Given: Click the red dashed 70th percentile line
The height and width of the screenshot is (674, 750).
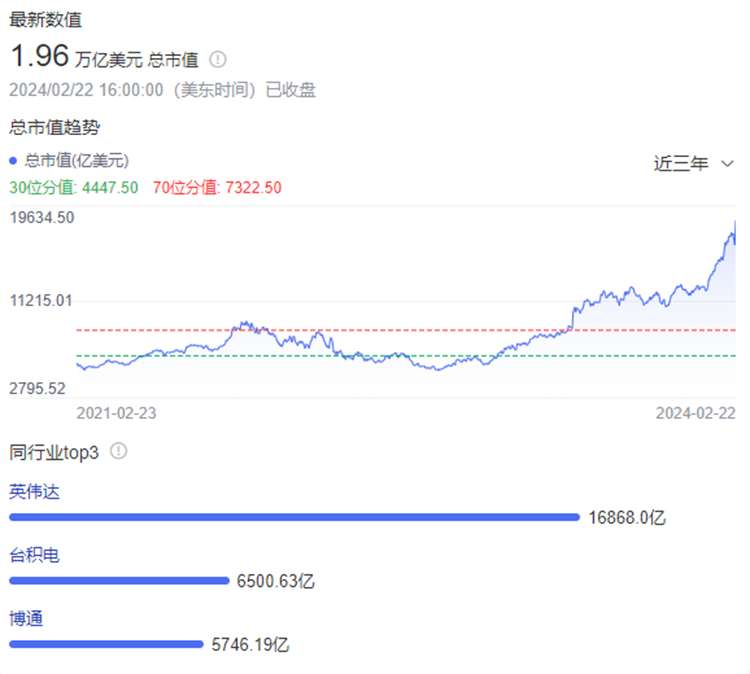Looking at the screenshot, I should (x=406, y=330).
